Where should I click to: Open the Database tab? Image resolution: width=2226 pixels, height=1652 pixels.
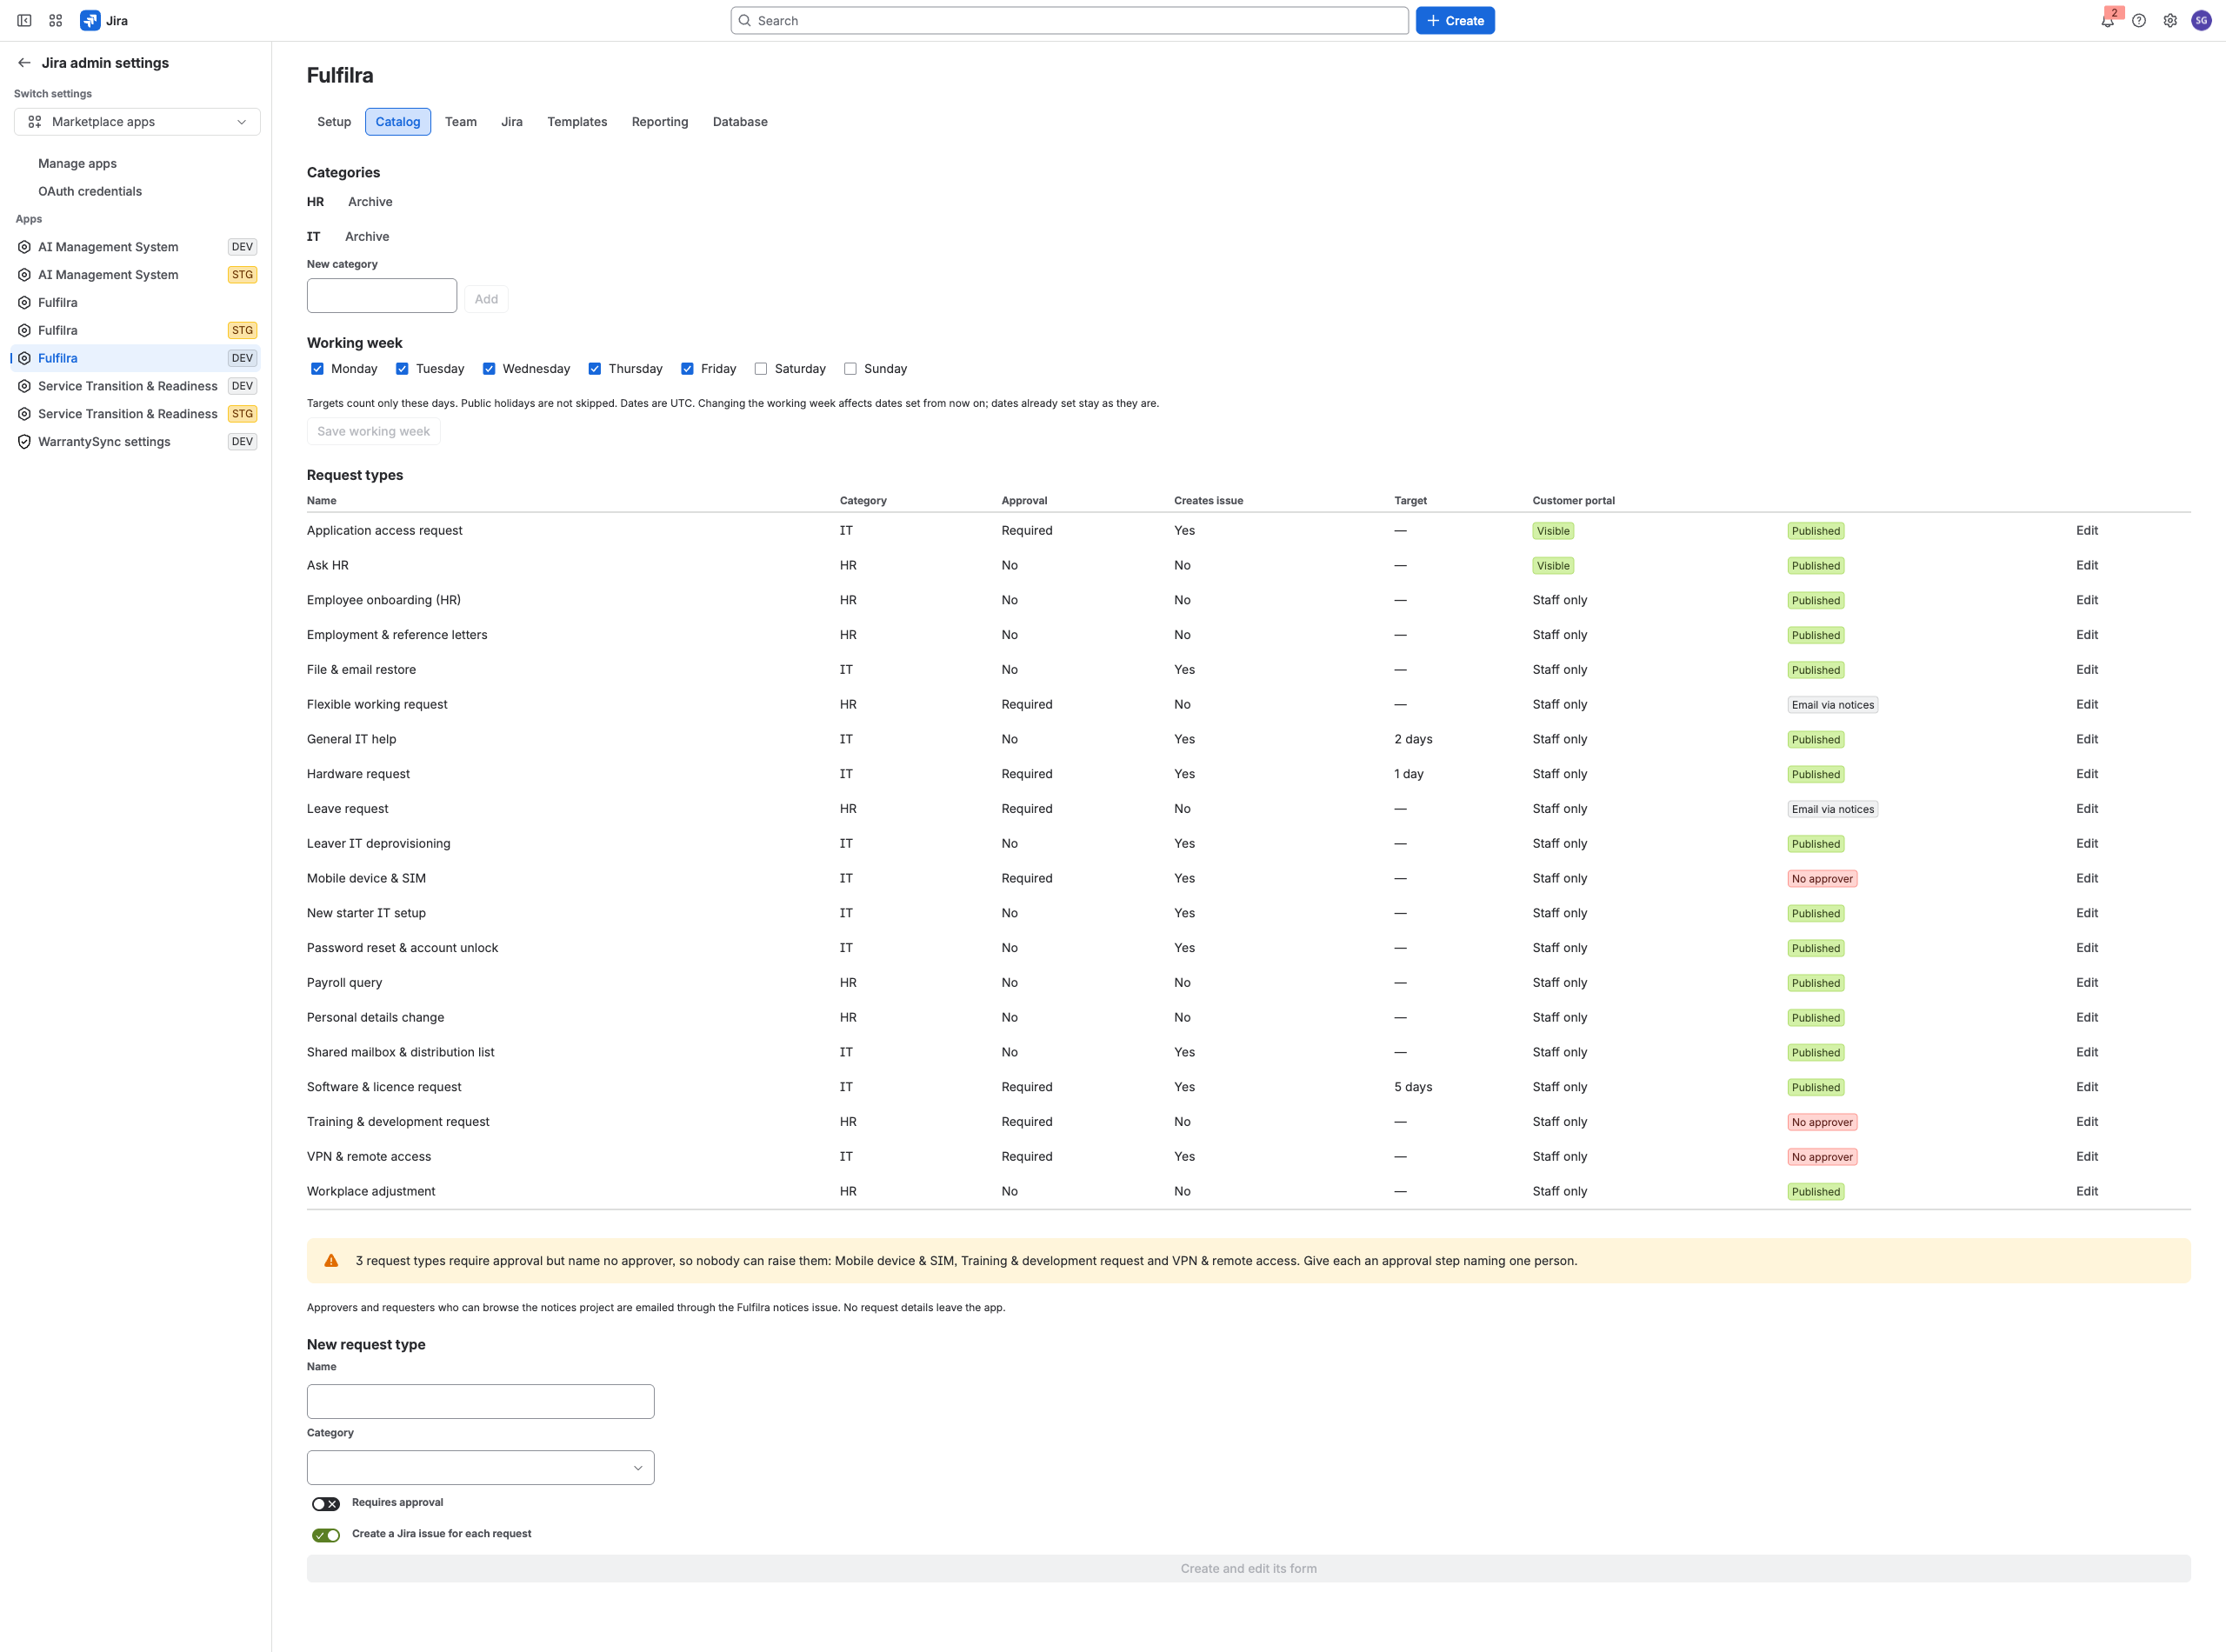pos(740,122)
